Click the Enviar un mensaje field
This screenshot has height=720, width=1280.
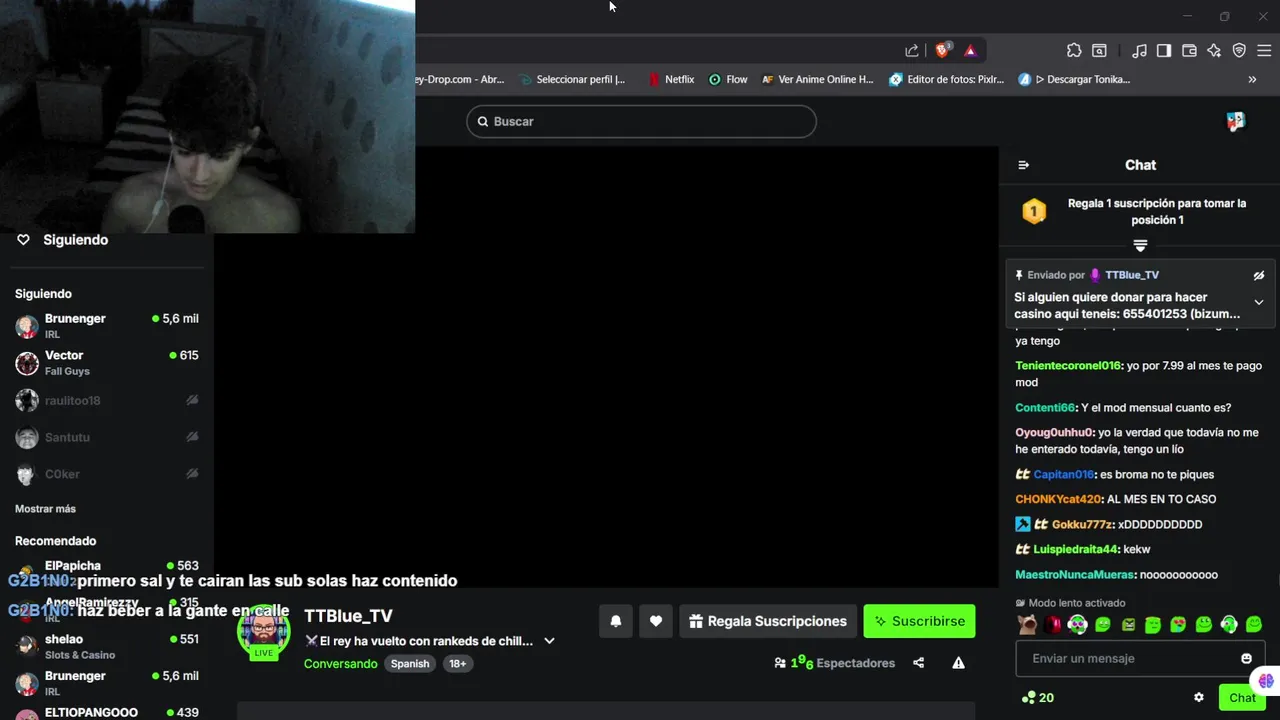[x=1140, y=658]
